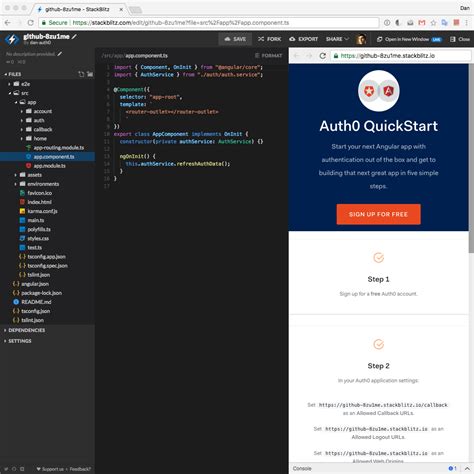Click the Step 1 checkmark icon
Viewport: 474px width, 474px height.
coord(378,258)
